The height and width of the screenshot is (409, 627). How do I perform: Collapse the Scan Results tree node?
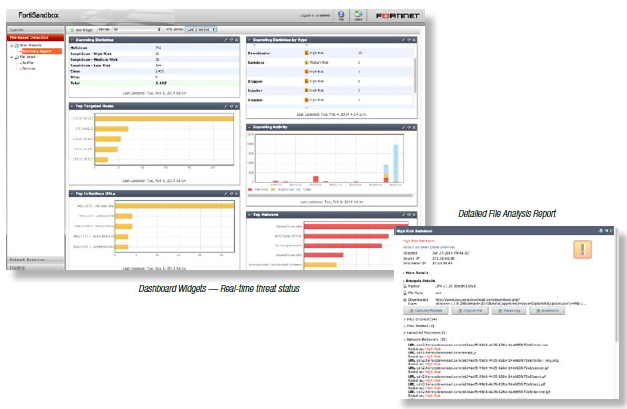tap(12, 46)
